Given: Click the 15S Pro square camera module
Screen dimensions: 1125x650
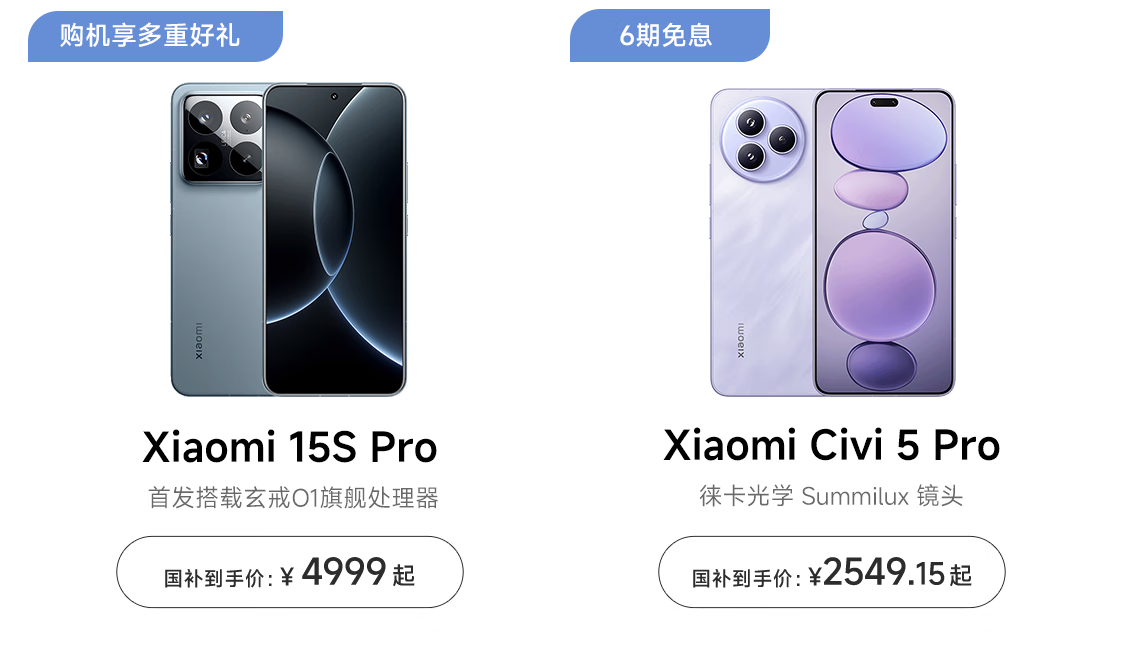Looking at the screenshot, I should (224, 138).
